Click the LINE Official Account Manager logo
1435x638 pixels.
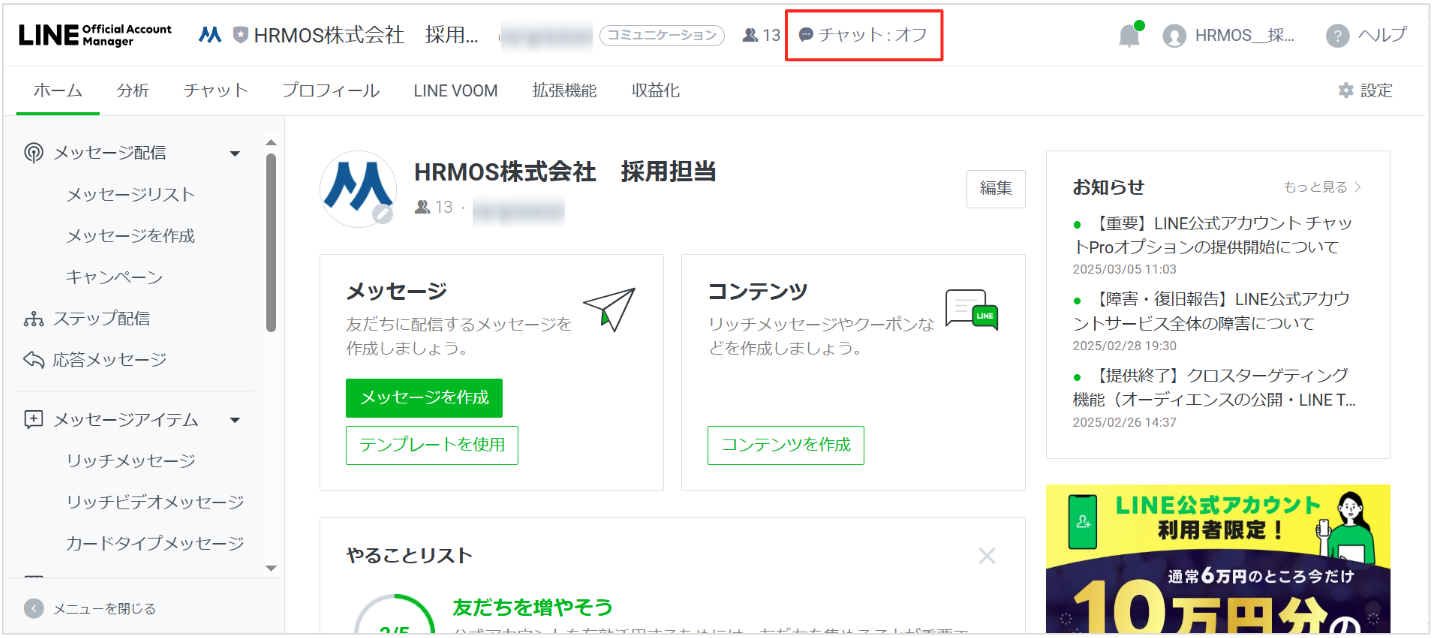[95, 35]
